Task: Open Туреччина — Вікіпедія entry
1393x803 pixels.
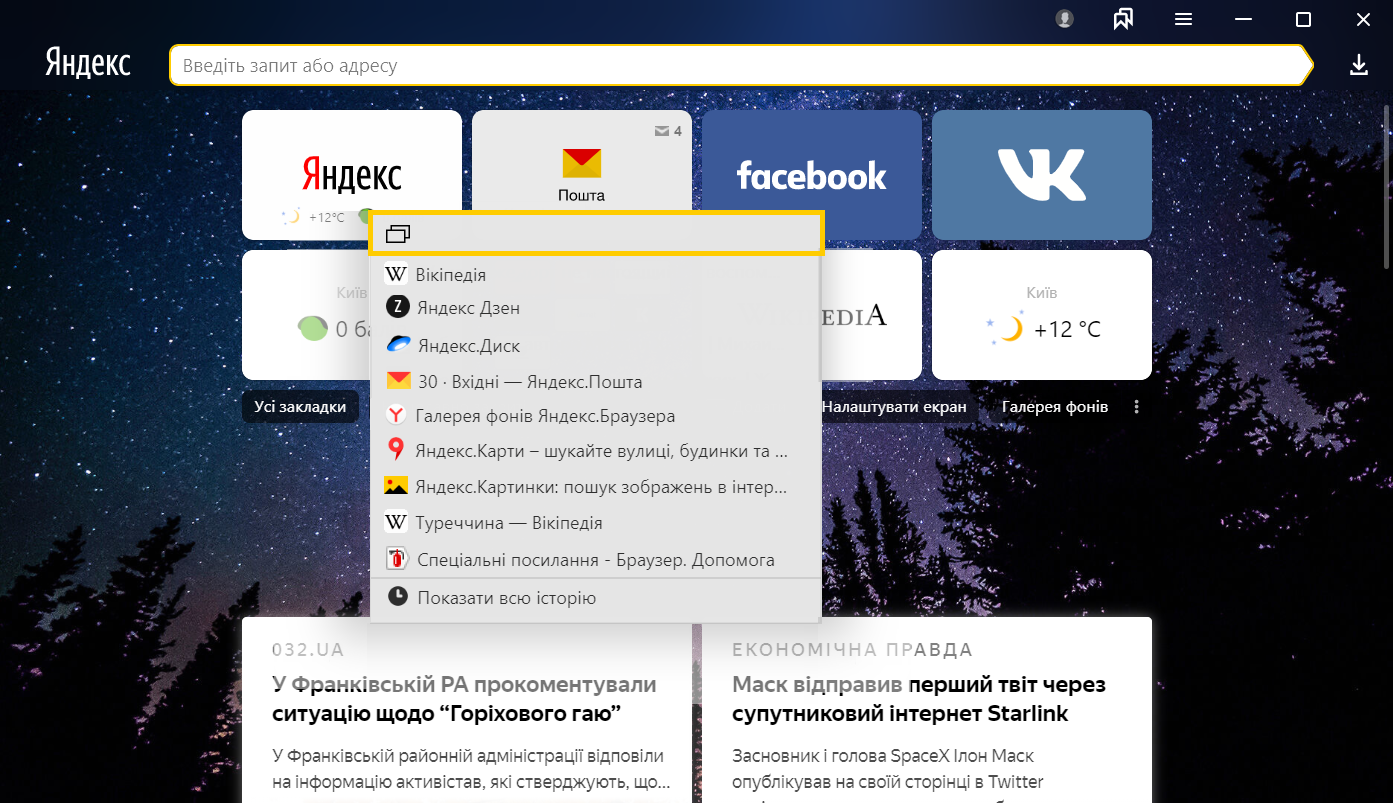Action: (596, 523)
